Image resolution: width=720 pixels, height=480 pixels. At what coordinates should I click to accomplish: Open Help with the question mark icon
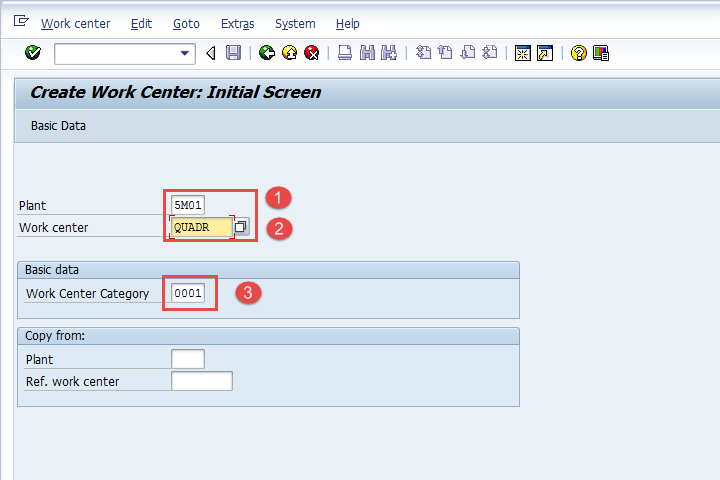578,53
